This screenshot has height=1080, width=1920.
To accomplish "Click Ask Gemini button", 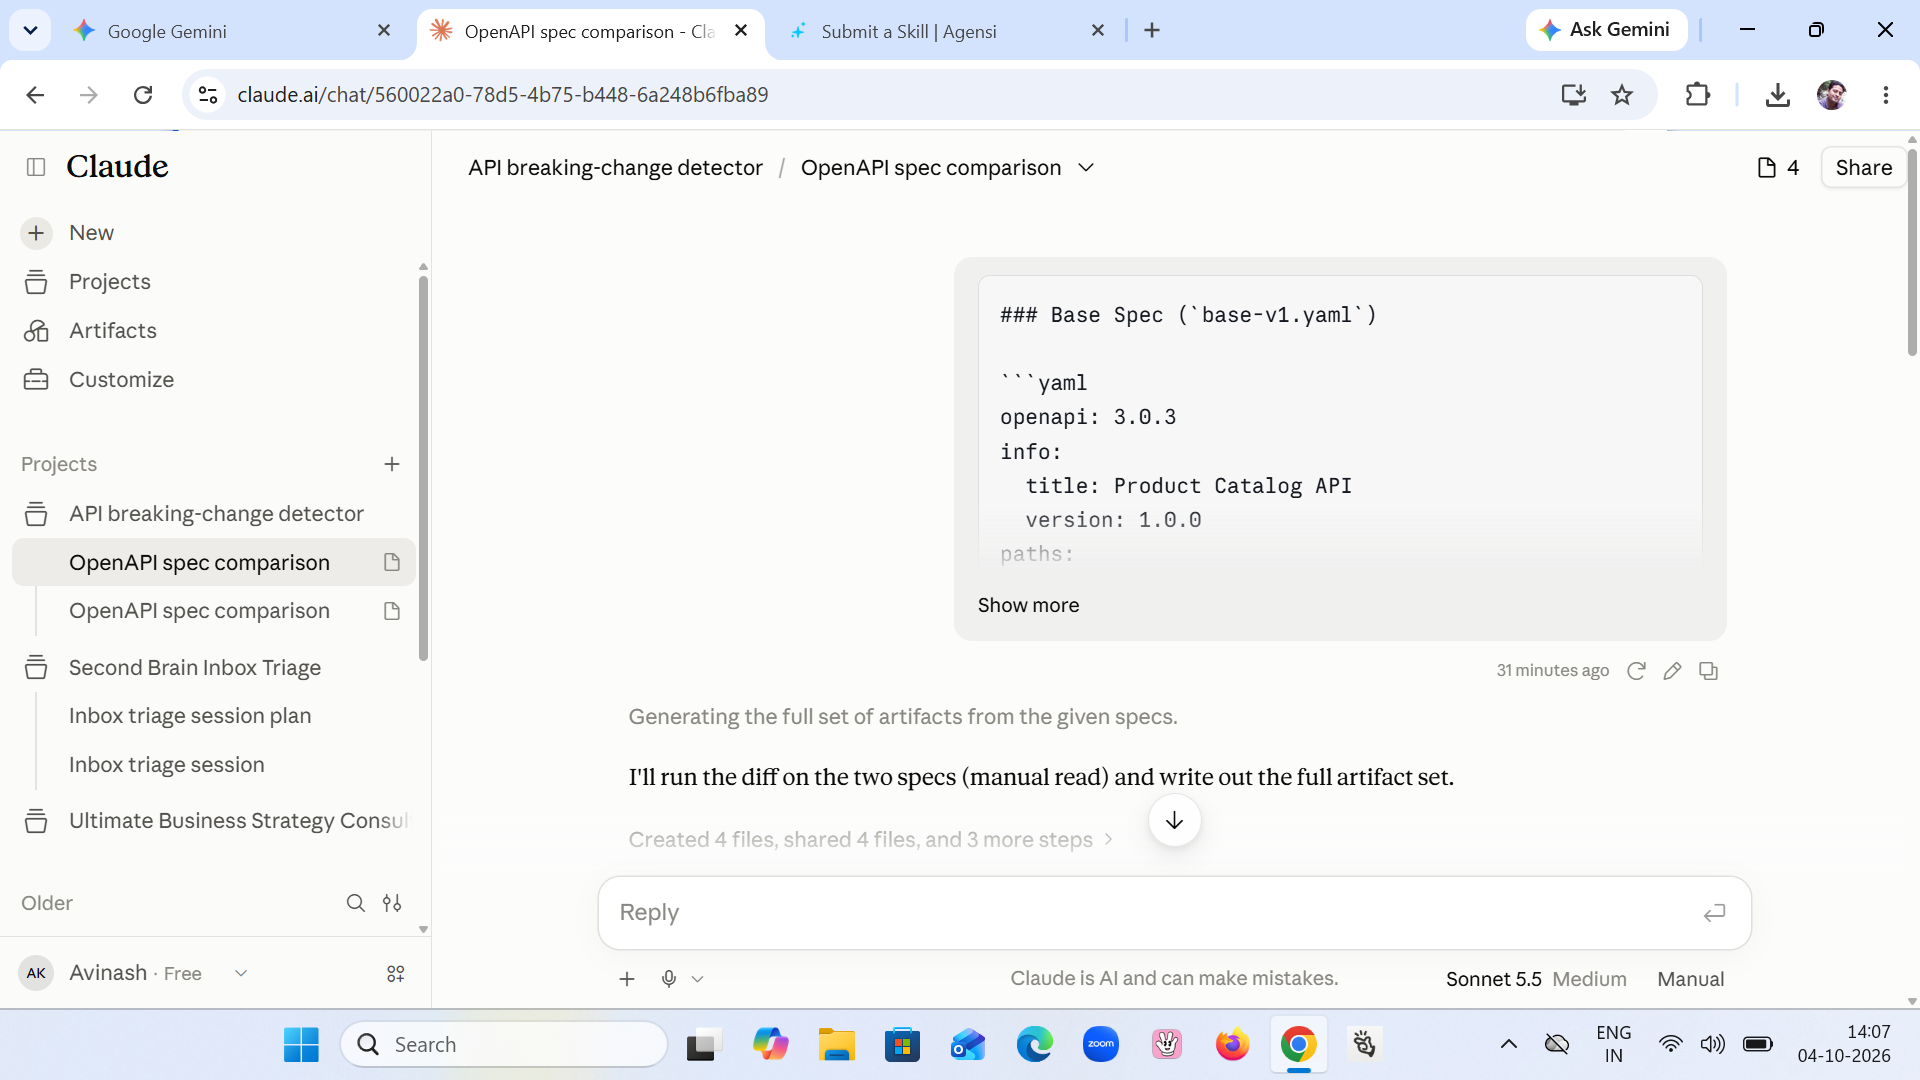I will [x=1606, y=30].
